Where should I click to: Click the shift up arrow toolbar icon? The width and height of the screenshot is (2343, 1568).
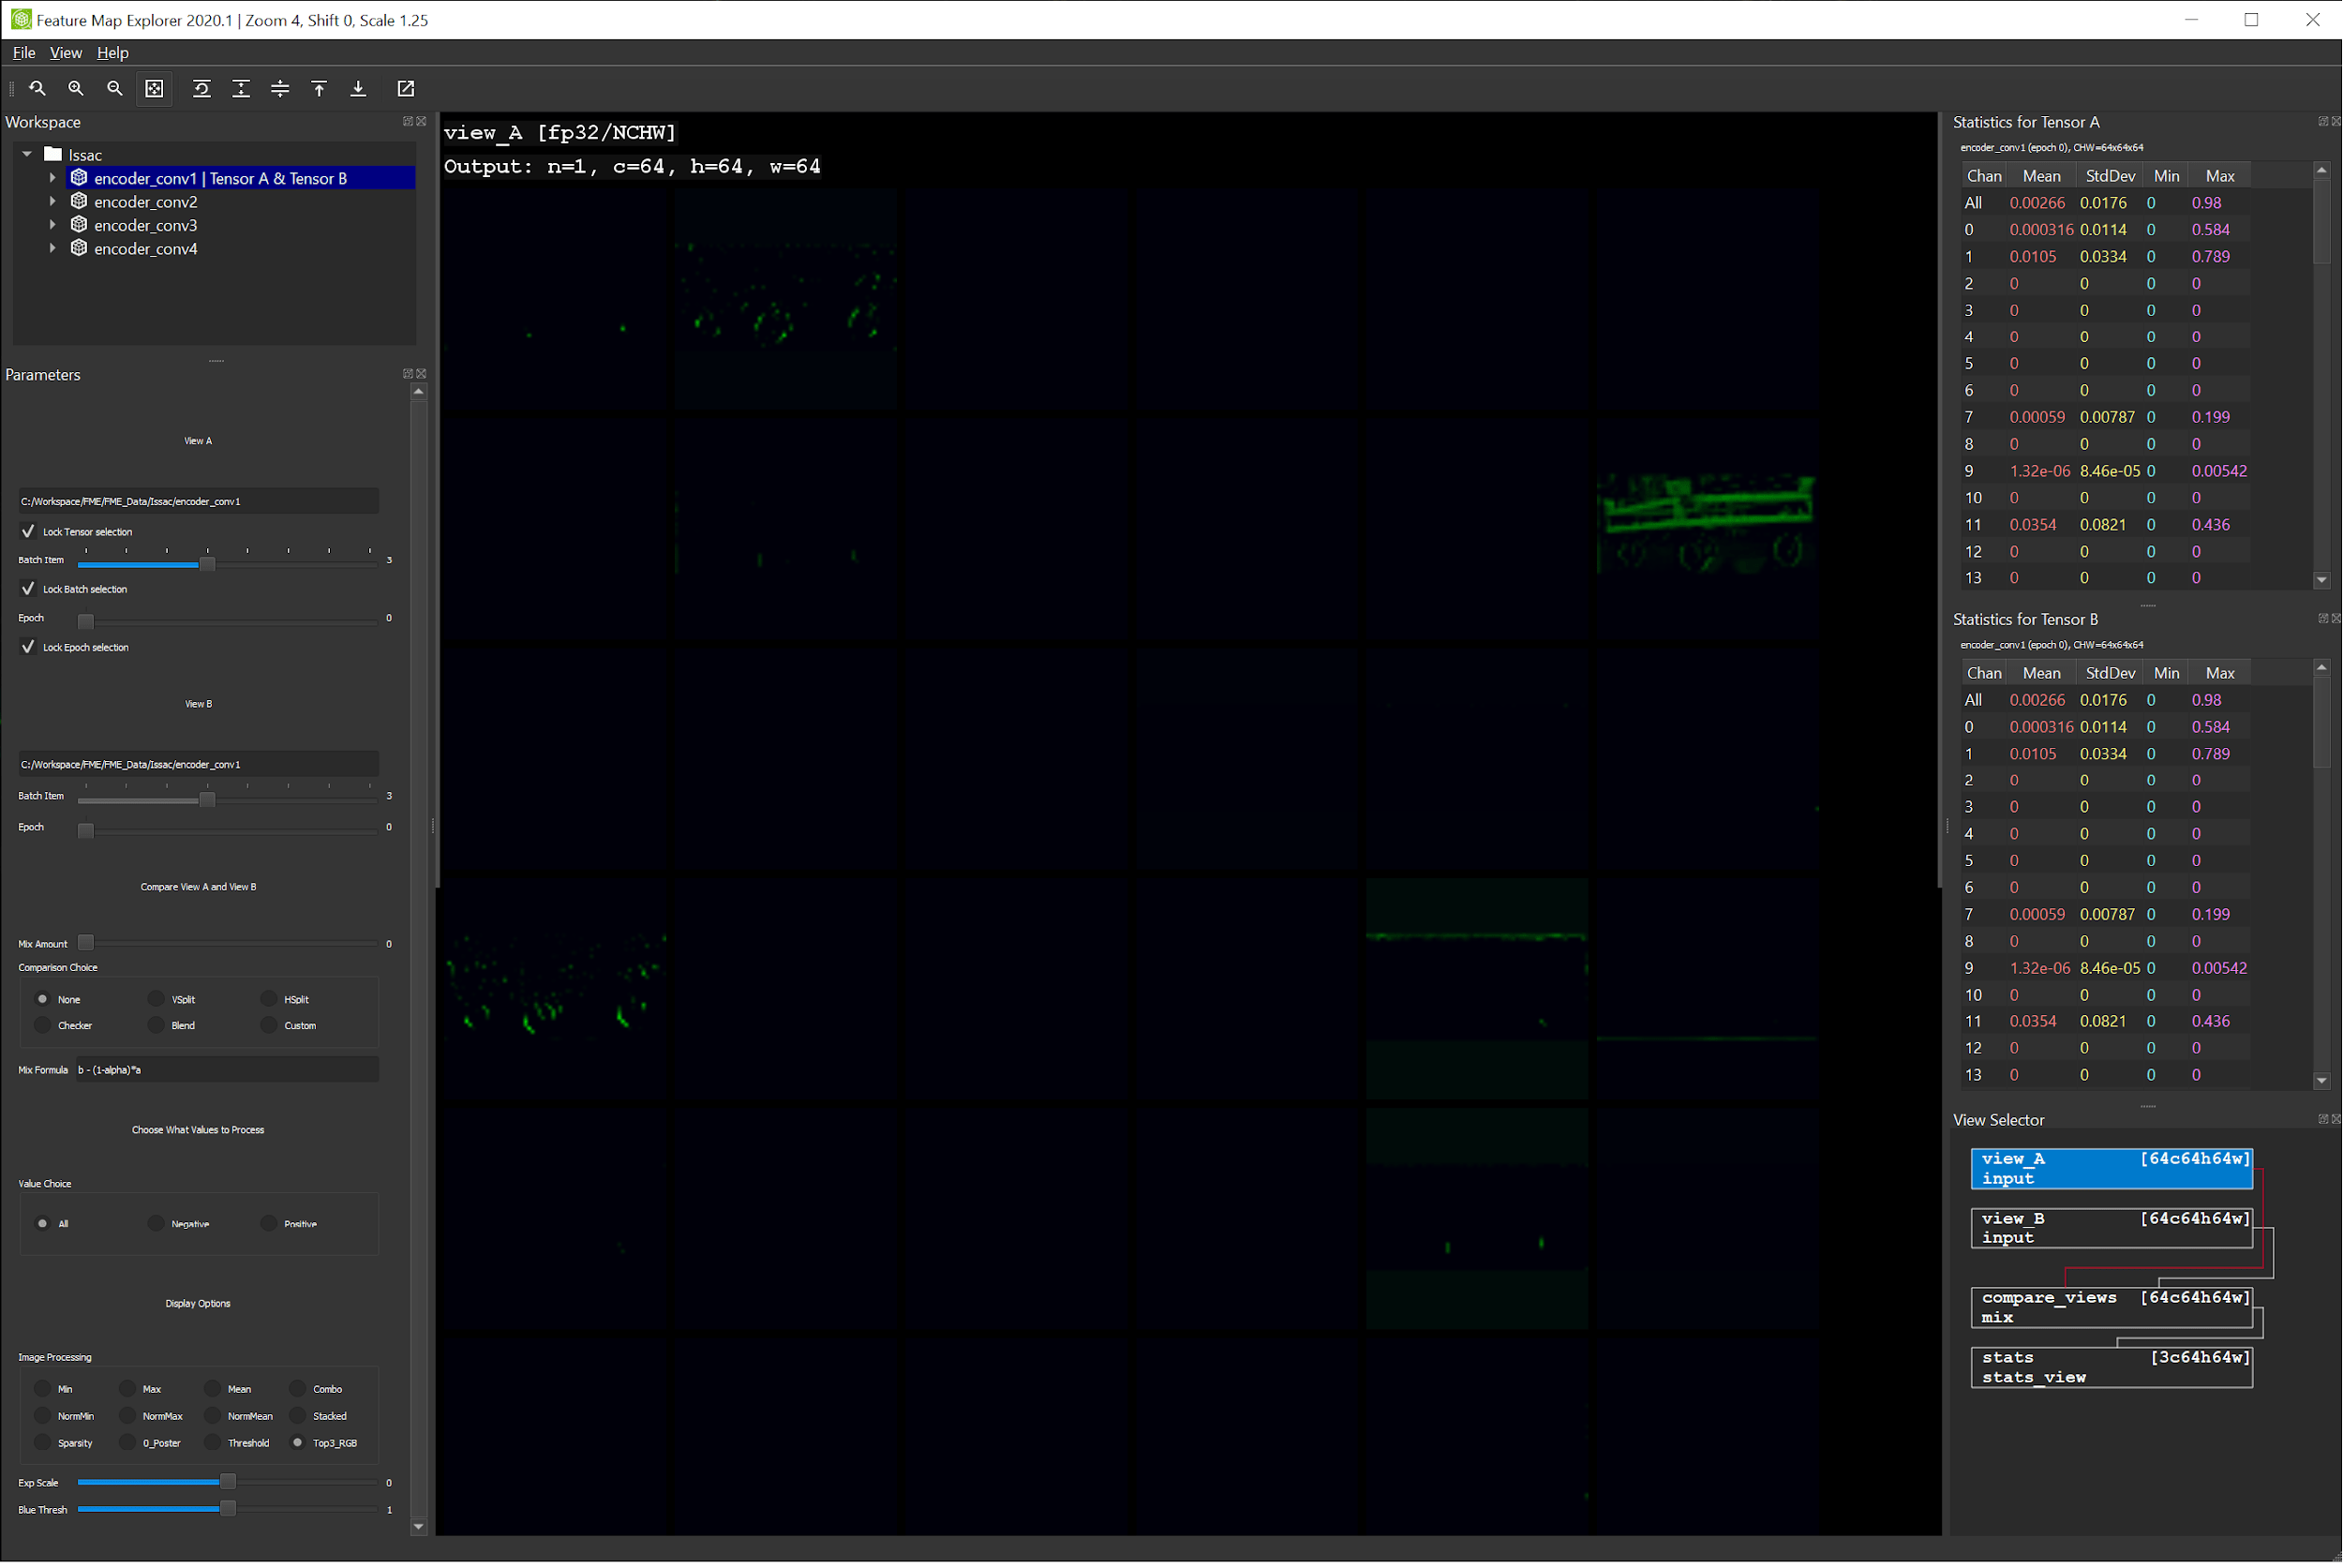(319, 89)
